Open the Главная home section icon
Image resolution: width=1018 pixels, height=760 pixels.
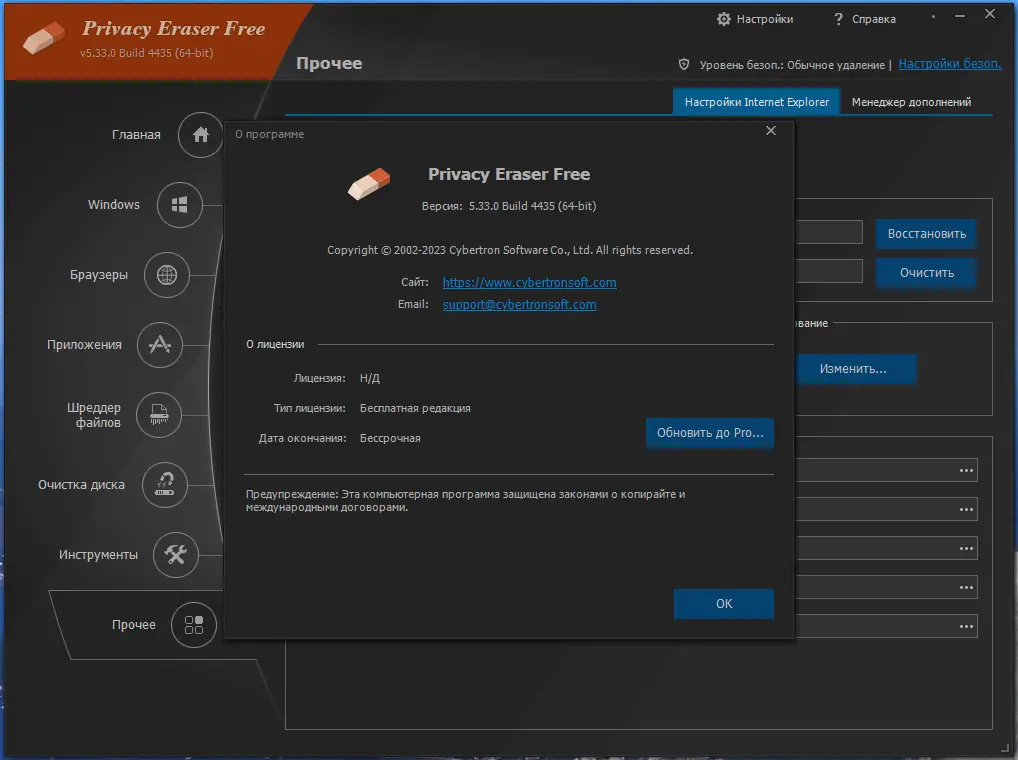coord(201,135)
